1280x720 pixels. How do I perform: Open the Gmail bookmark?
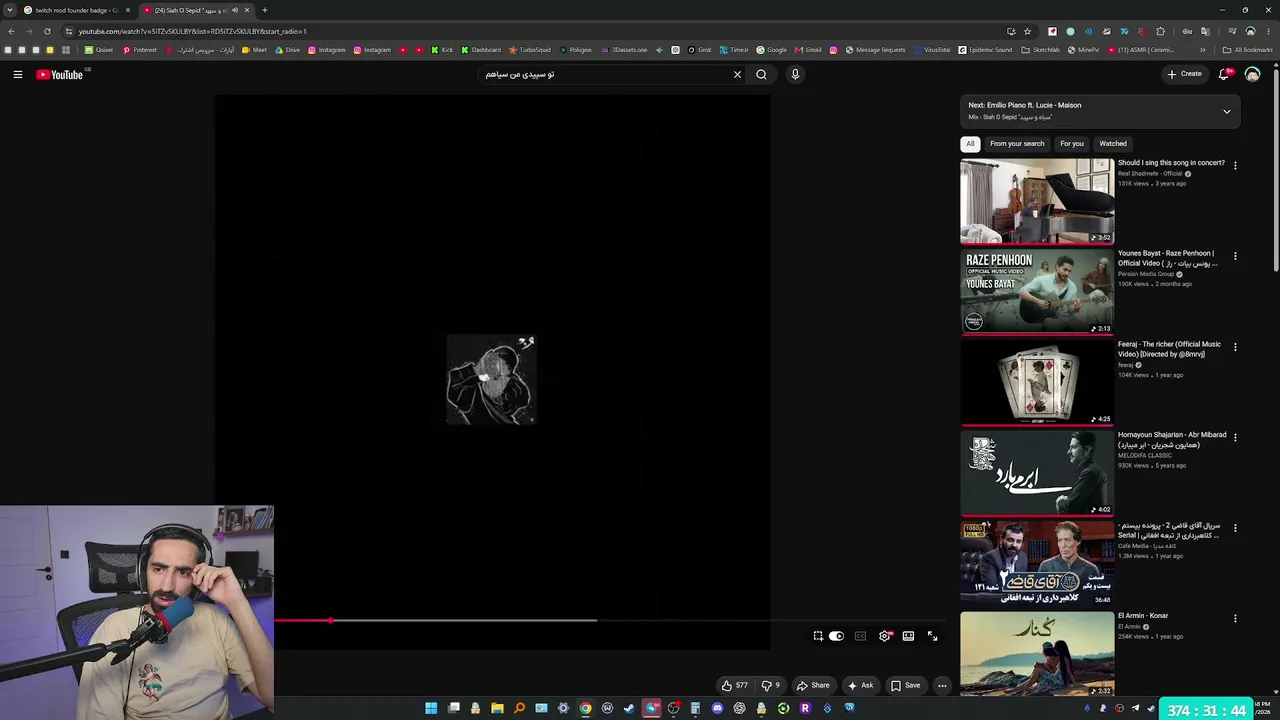[808, 50]
